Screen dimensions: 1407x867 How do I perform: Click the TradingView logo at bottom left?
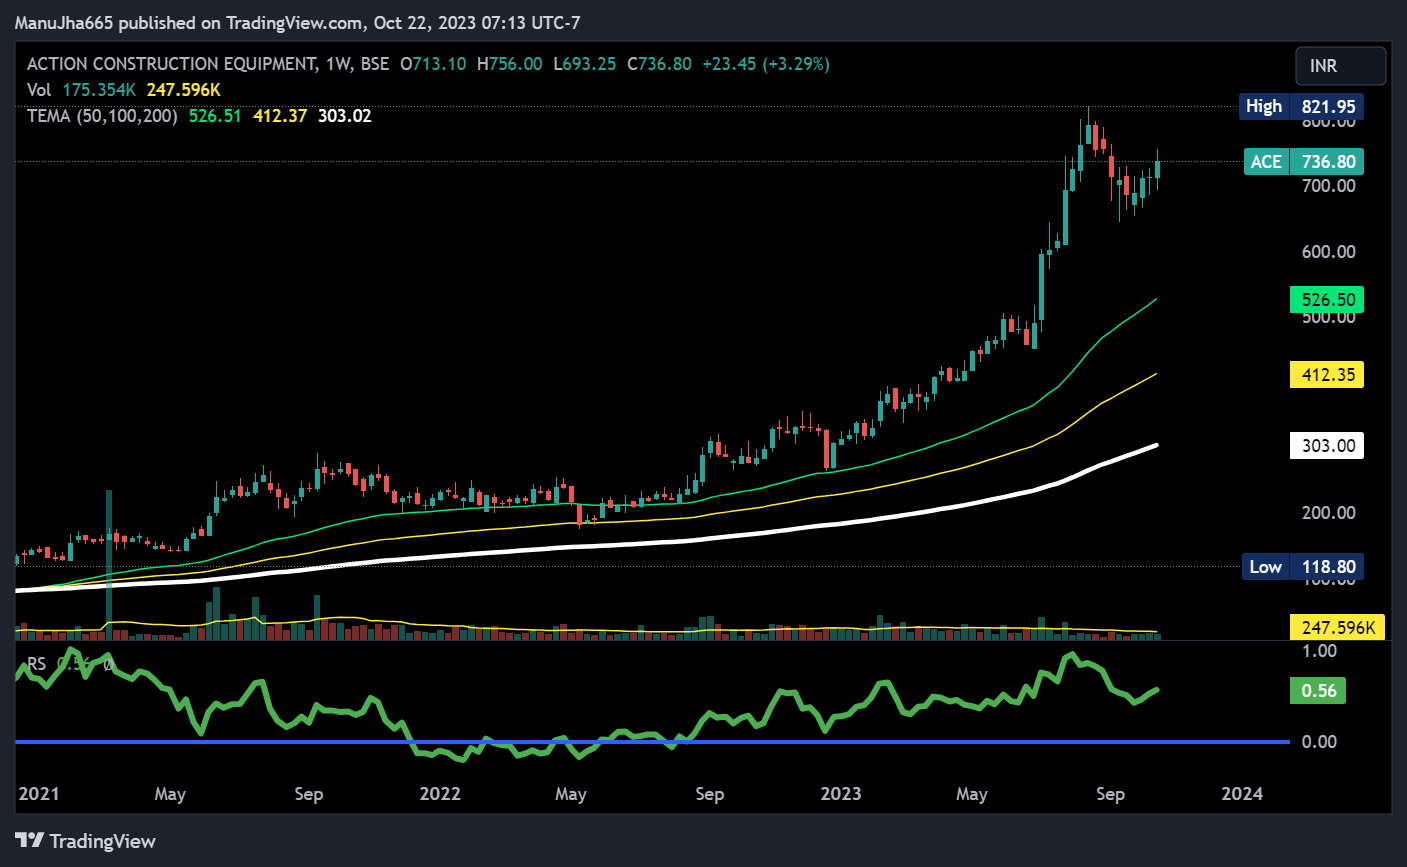tap(86, 841)
